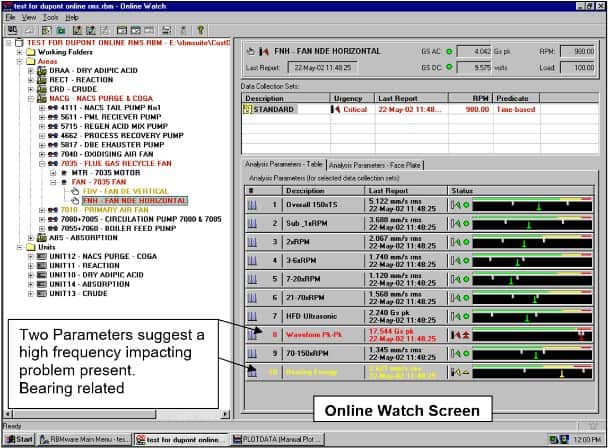Click the red flag icon beside FNH header
This screenshot has height=448, width=610.
pyautogui.click(x=264, y=51)
